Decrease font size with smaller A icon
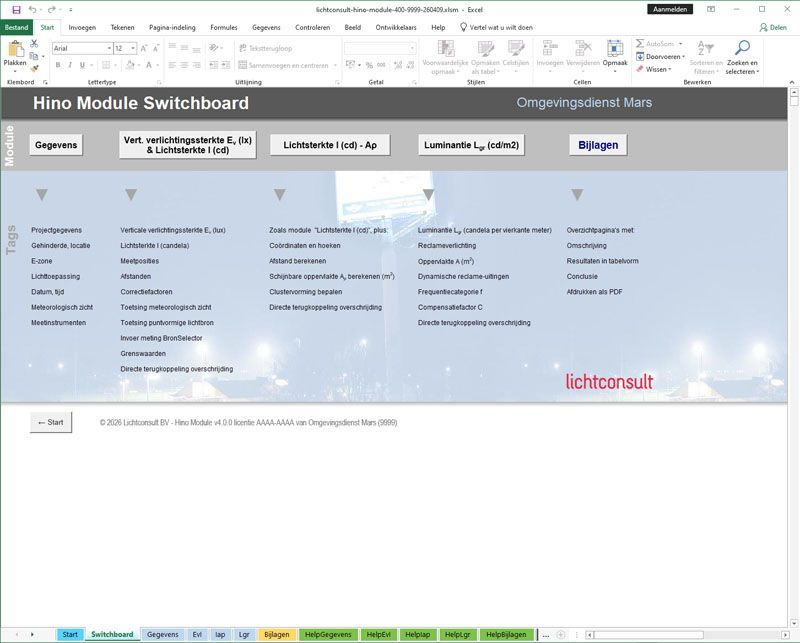Screen dimensions: 800x643 156,48
